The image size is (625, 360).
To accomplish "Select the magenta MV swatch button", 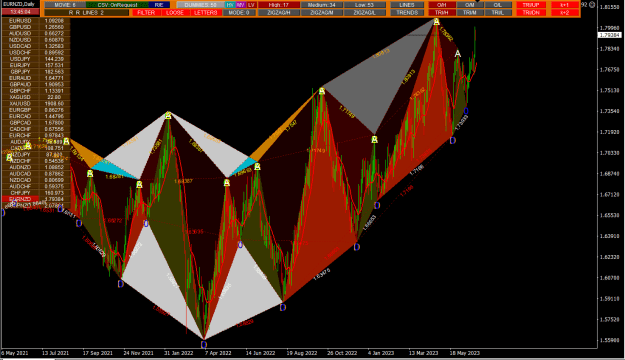I will pyautogui.click(x=240, y=5).
